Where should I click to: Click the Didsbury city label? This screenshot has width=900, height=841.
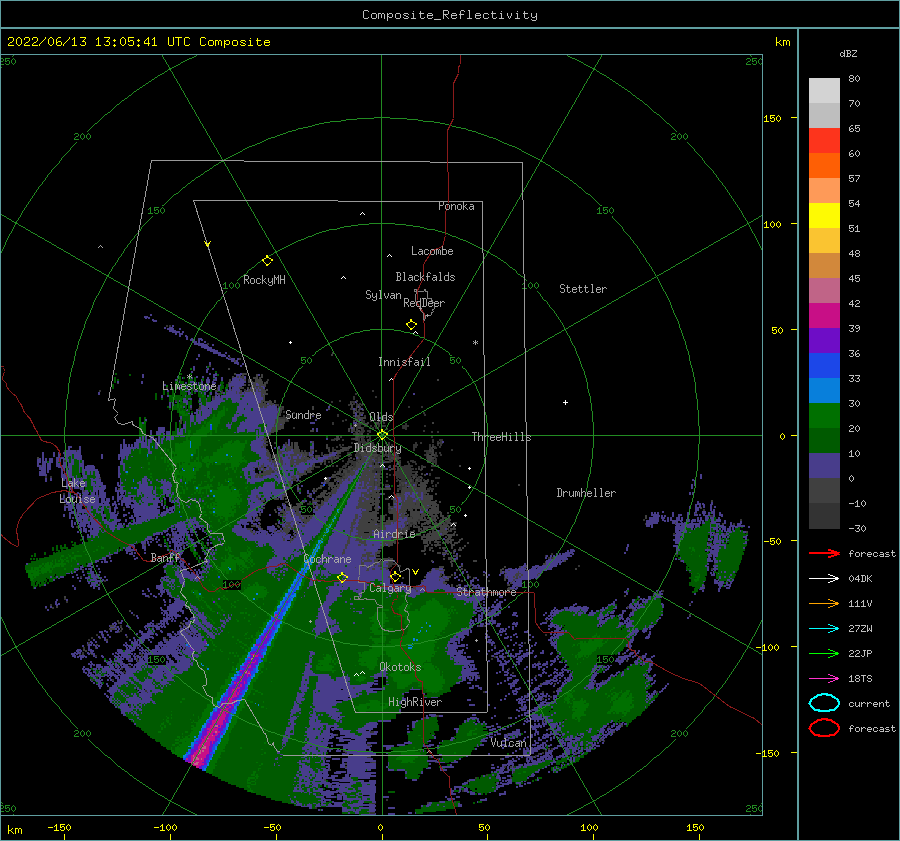pos(377,448)
